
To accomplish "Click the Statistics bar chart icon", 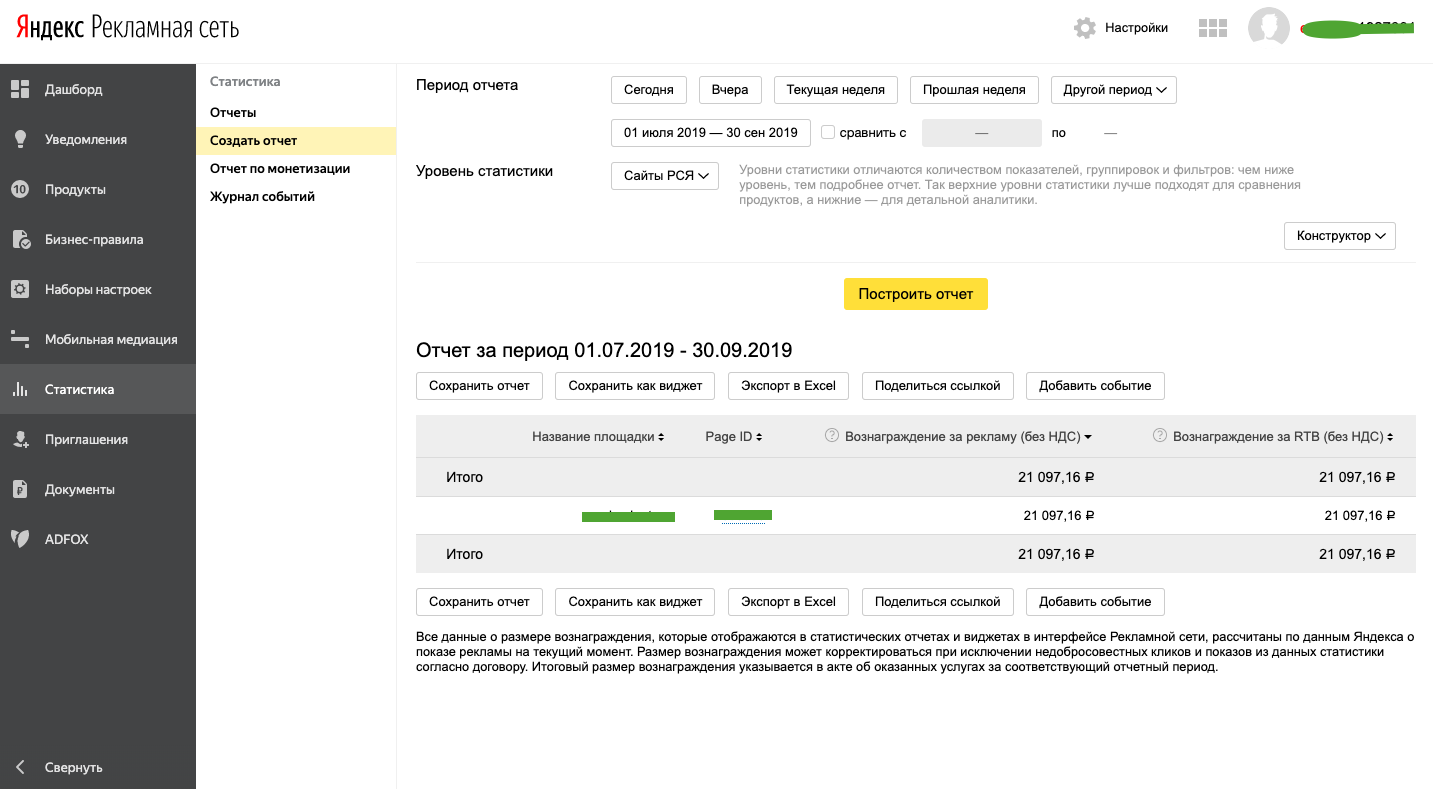I will click(20, 389).
